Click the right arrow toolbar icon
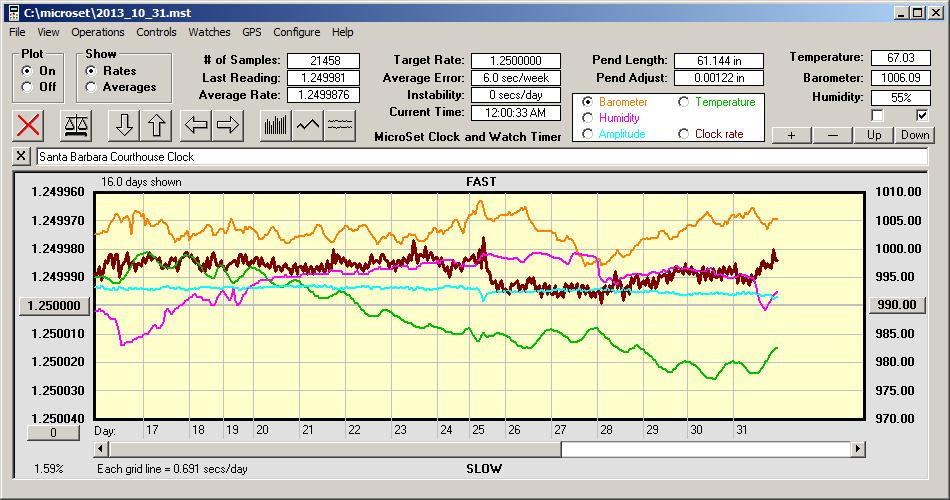 click(x=228, y=125)
